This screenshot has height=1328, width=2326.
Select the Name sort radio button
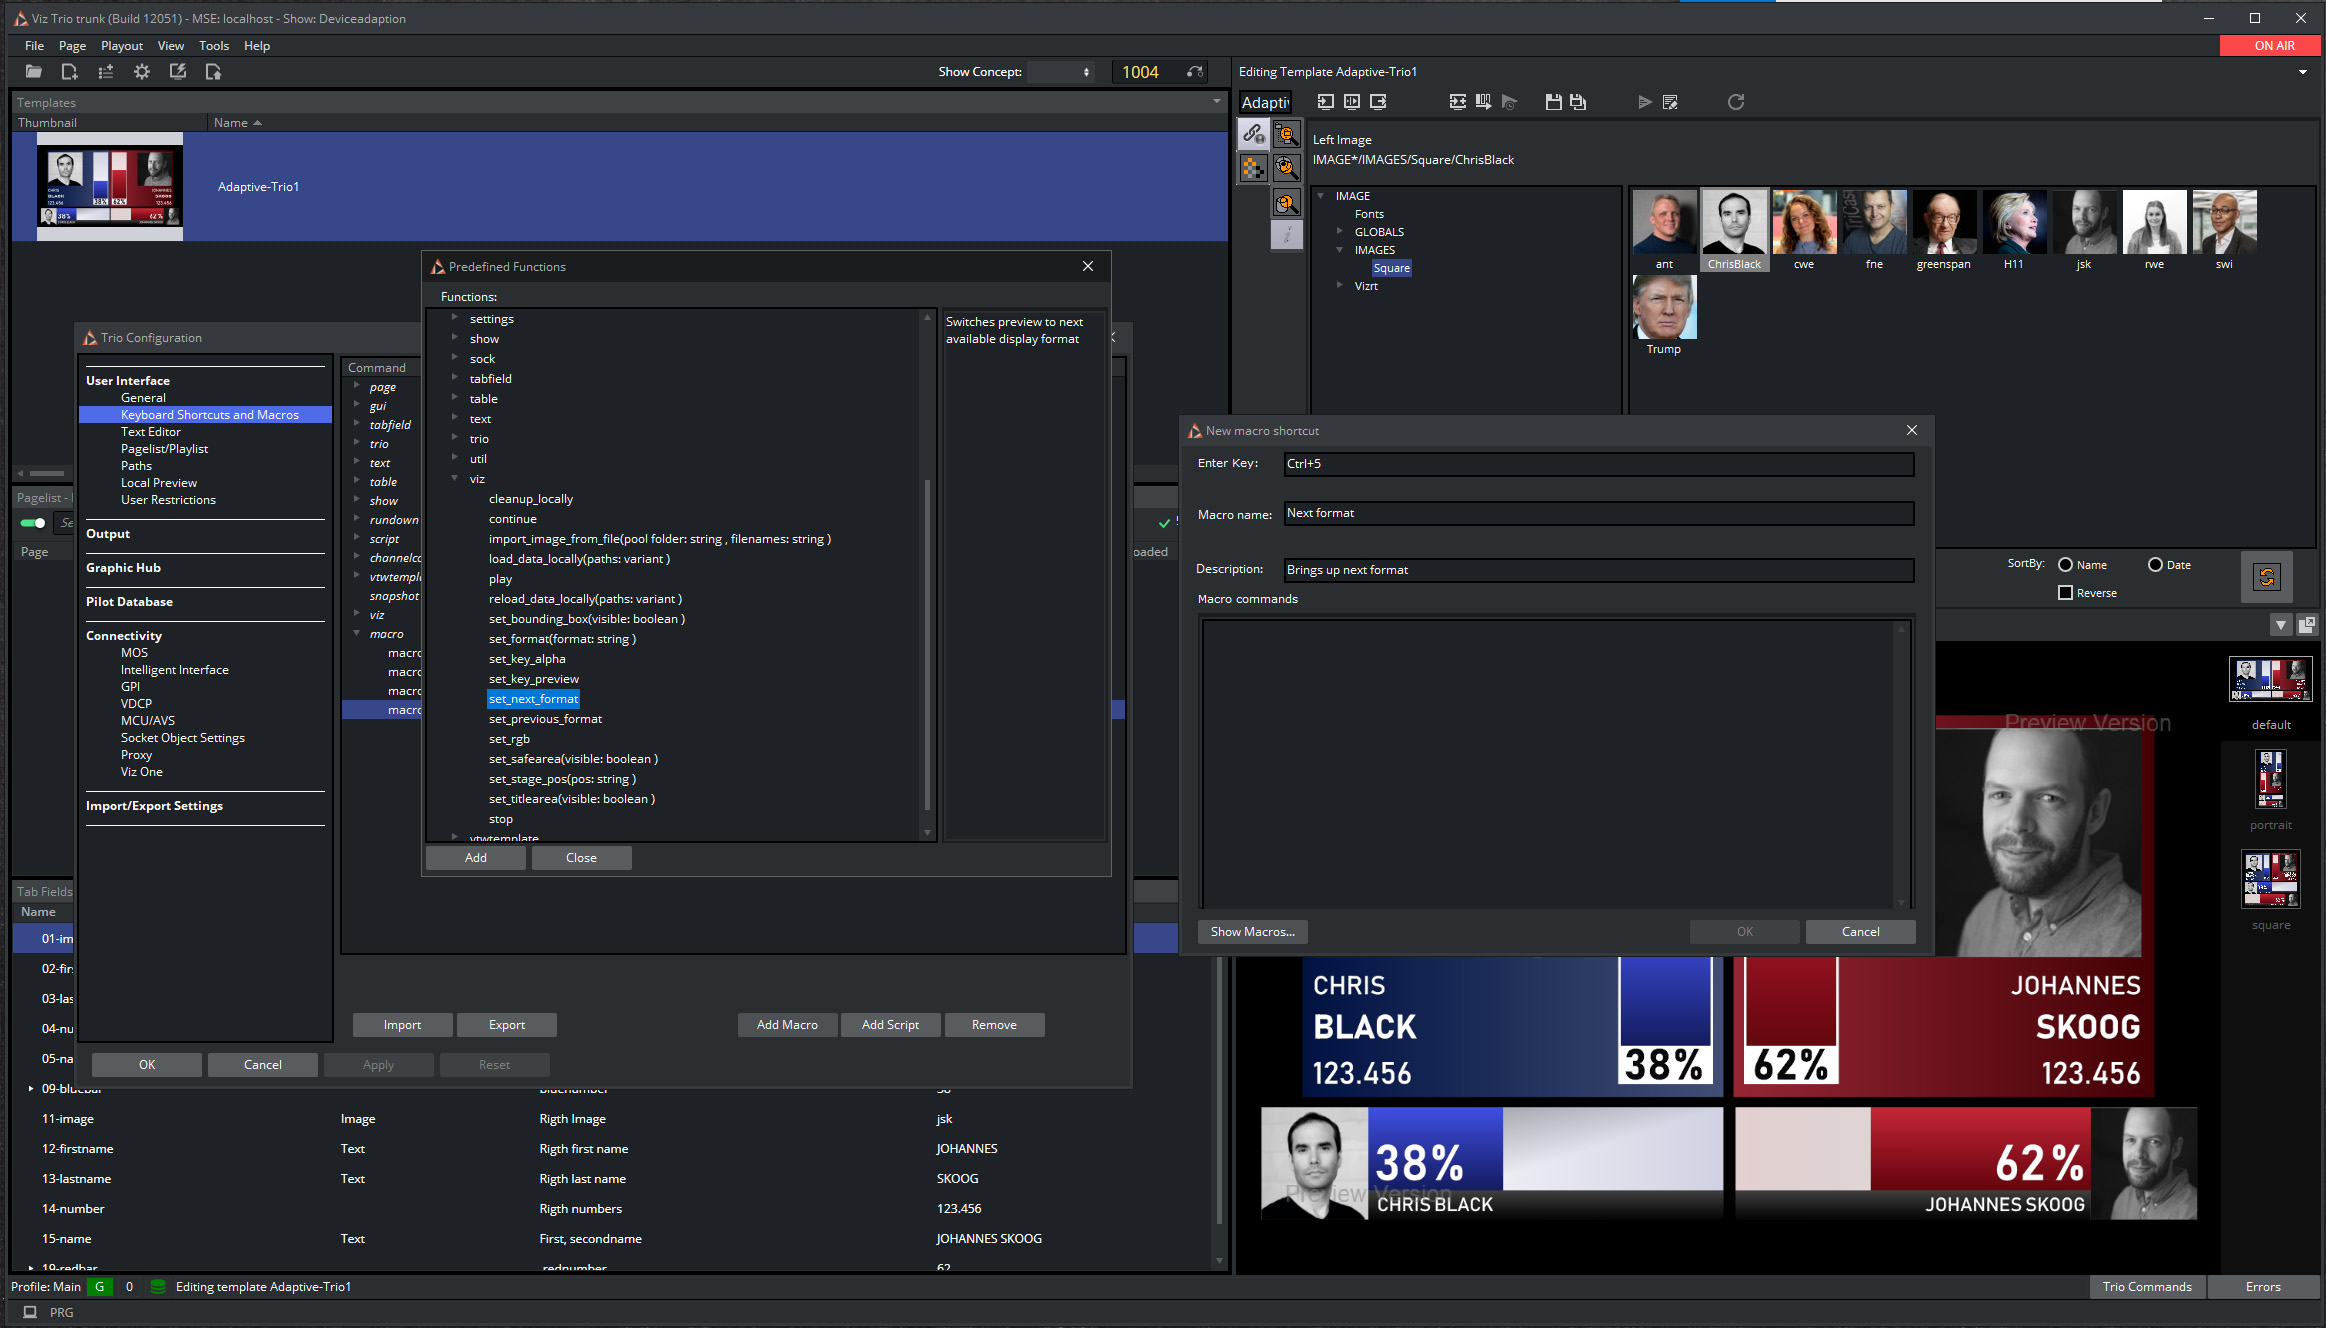(x=2065, y=564)
